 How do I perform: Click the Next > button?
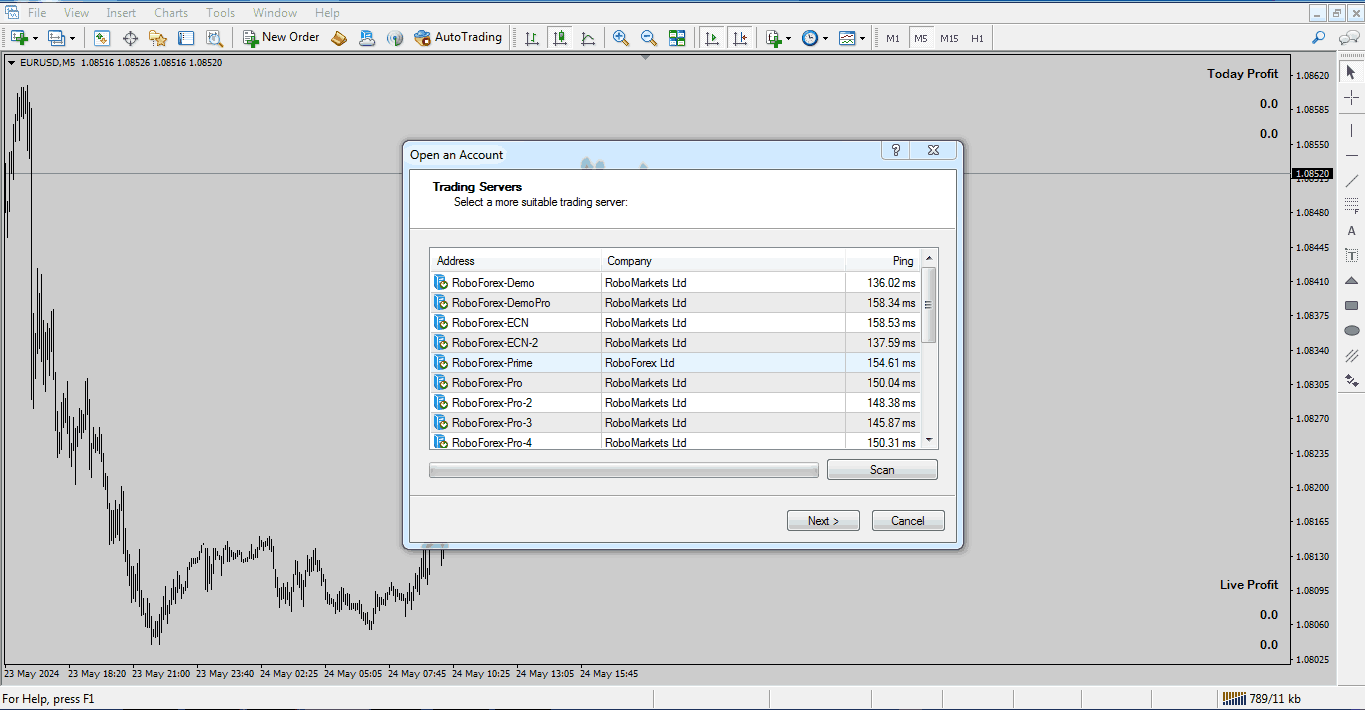click(x=823, y=521)
